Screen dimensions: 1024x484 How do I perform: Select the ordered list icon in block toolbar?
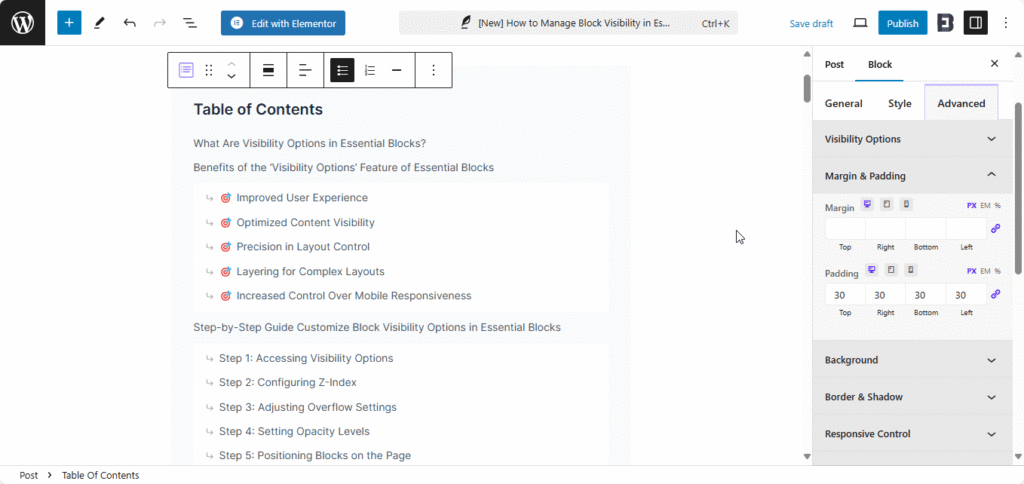[x=370, y=70]
